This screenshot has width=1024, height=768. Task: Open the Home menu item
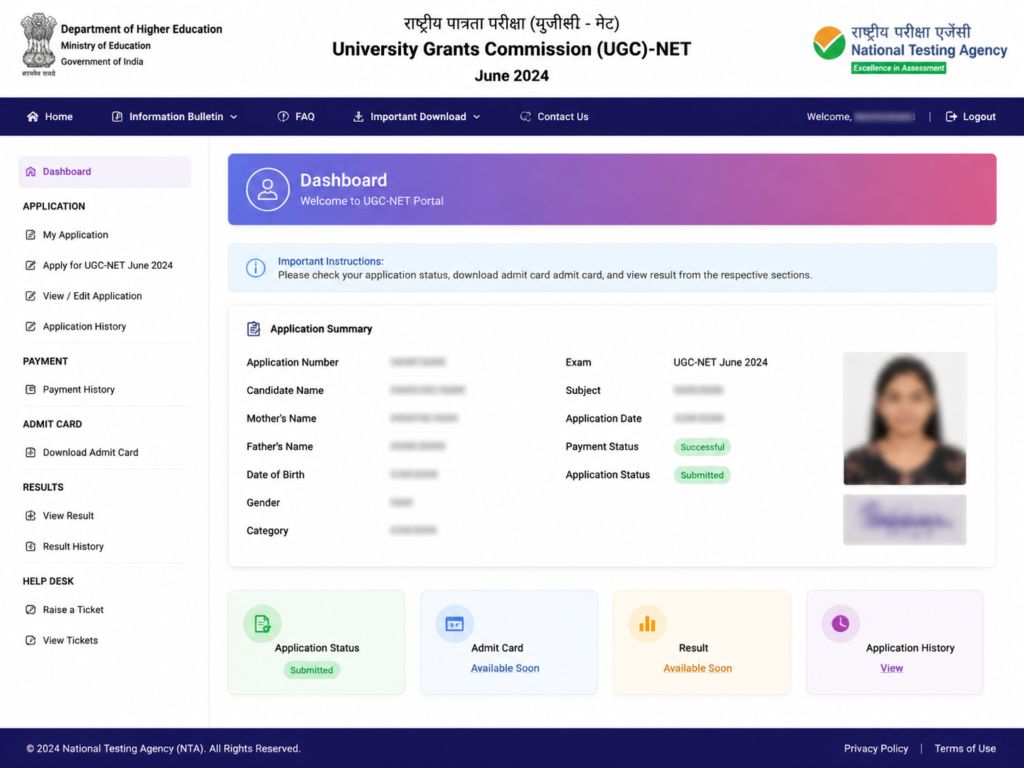(x=50, y=116)
